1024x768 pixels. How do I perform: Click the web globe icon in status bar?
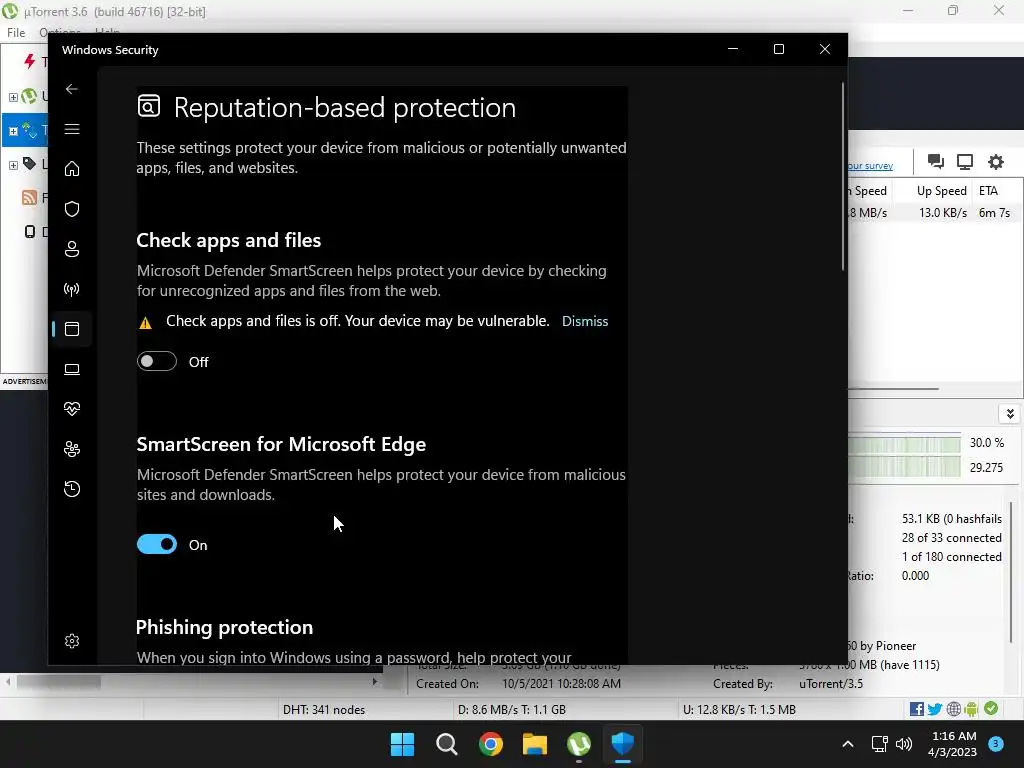click(954, 709)
